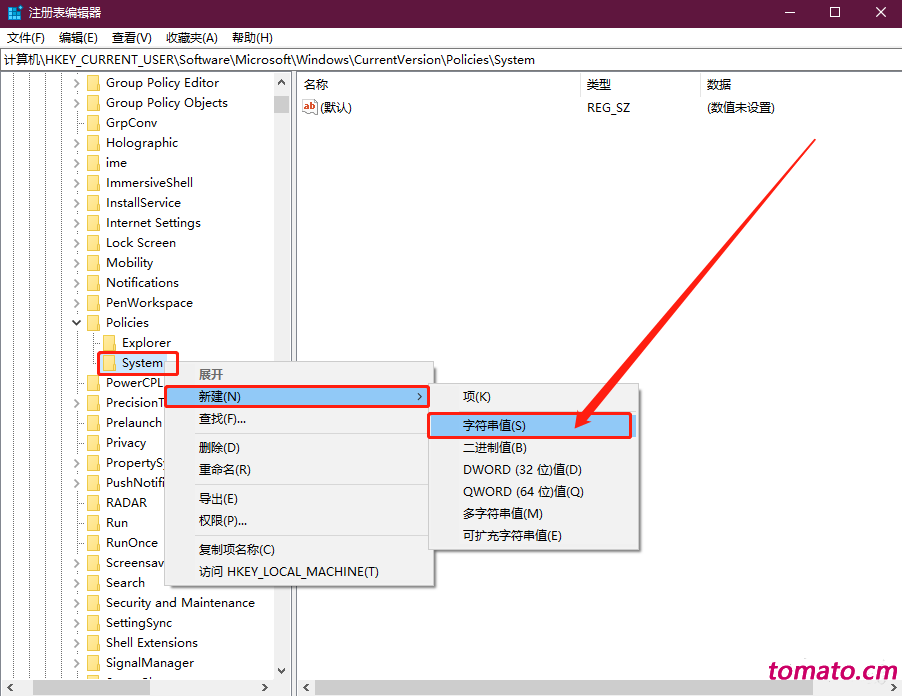Click the Privacy folder icon
This screenshot has height=696, width=902.
point(93,443)
